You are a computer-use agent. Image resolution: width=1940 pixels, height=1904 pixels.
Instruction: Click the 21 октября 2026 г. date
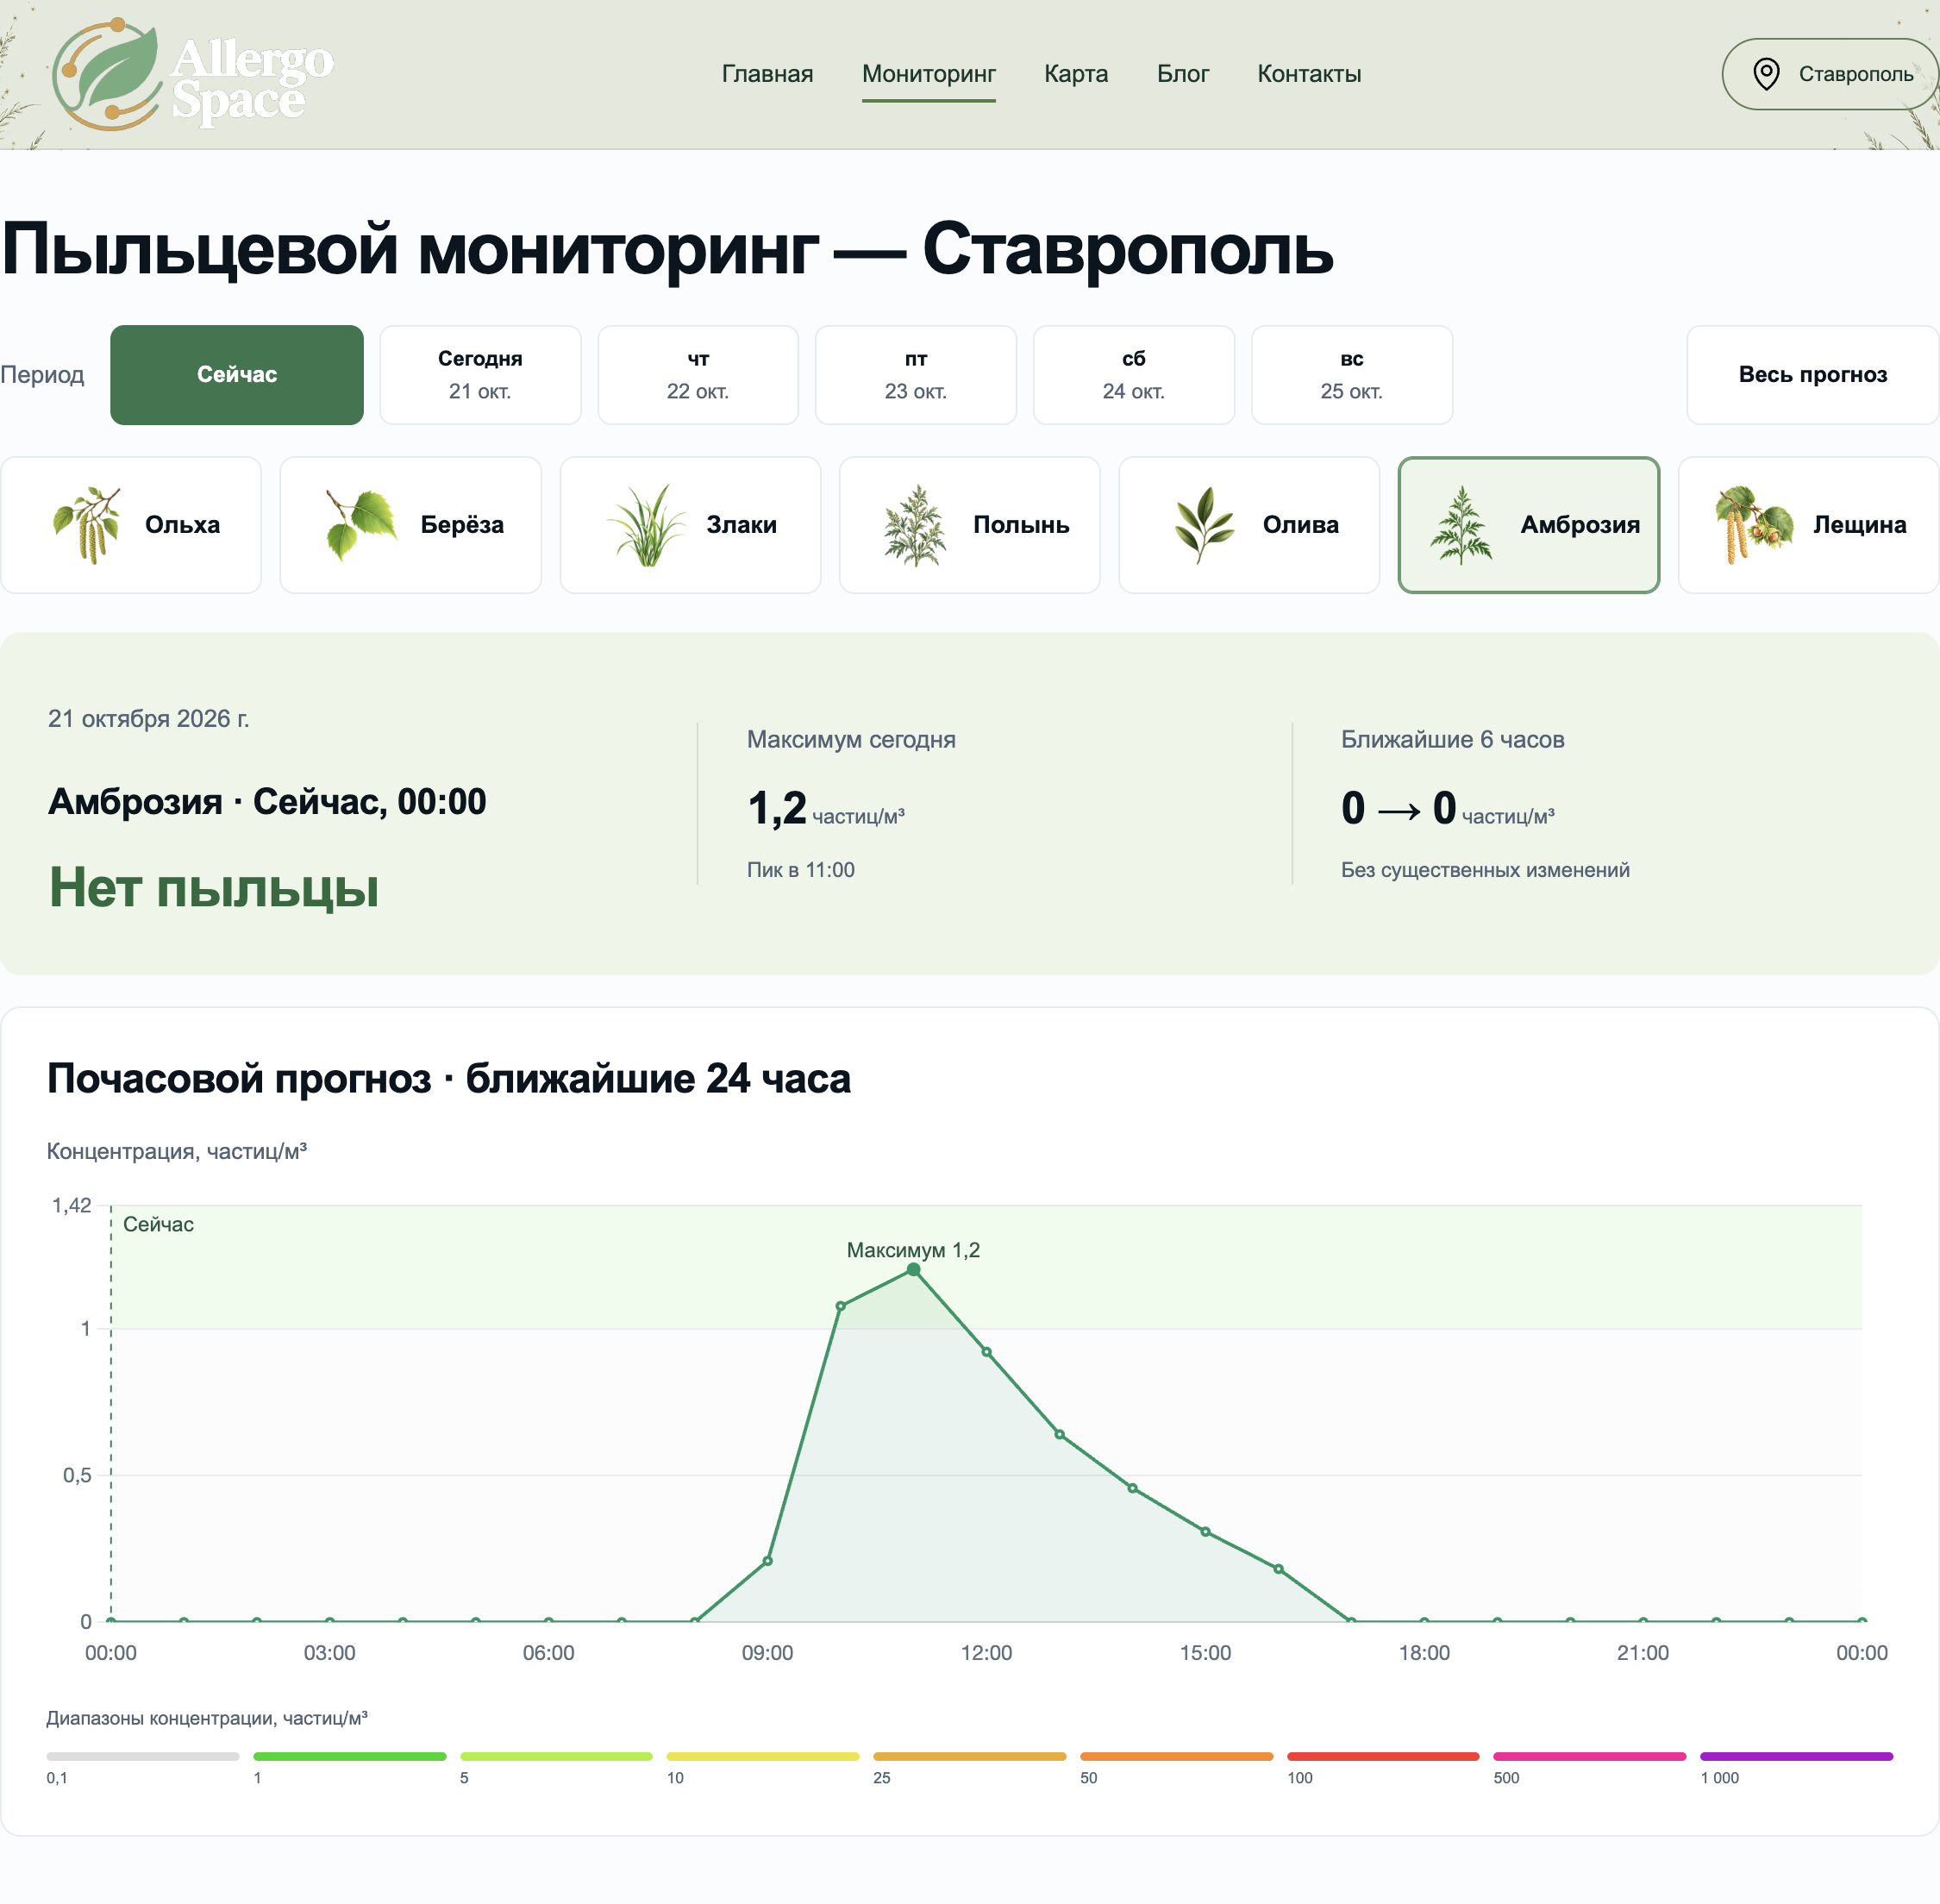(148, 719)
